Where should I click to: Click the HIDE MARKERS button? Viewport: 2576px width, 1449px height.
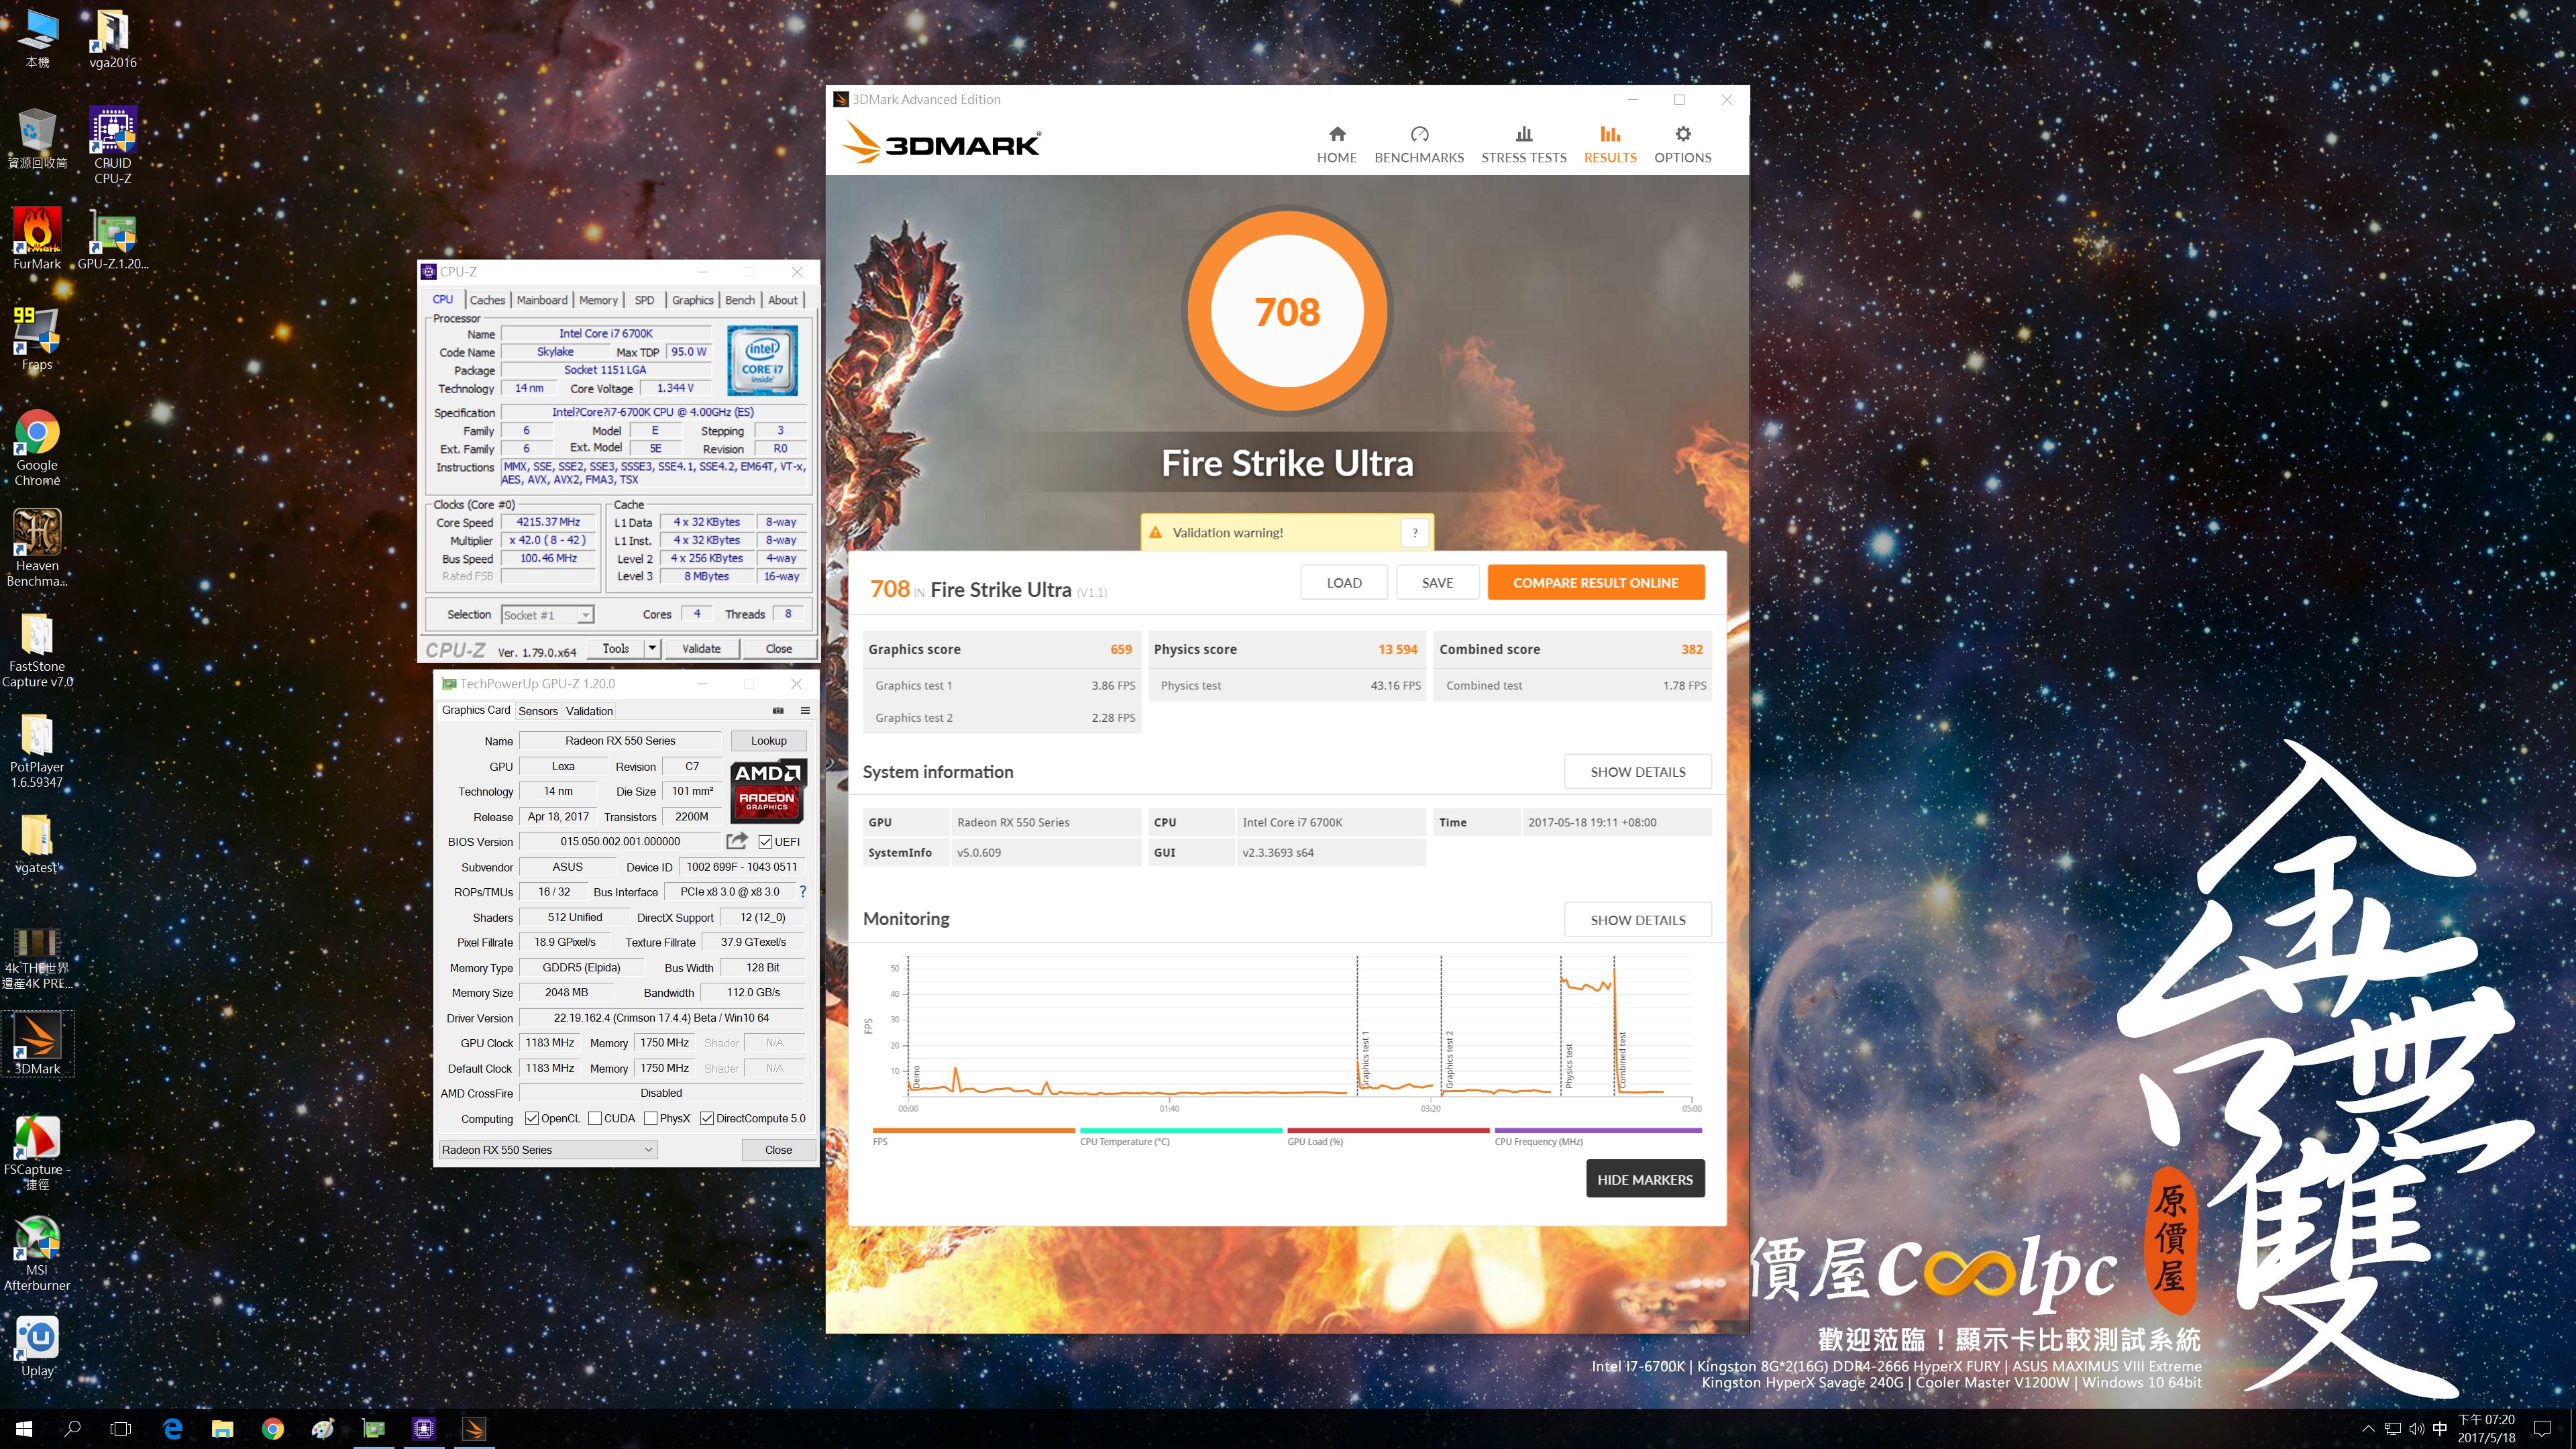pos(1645,1179)
